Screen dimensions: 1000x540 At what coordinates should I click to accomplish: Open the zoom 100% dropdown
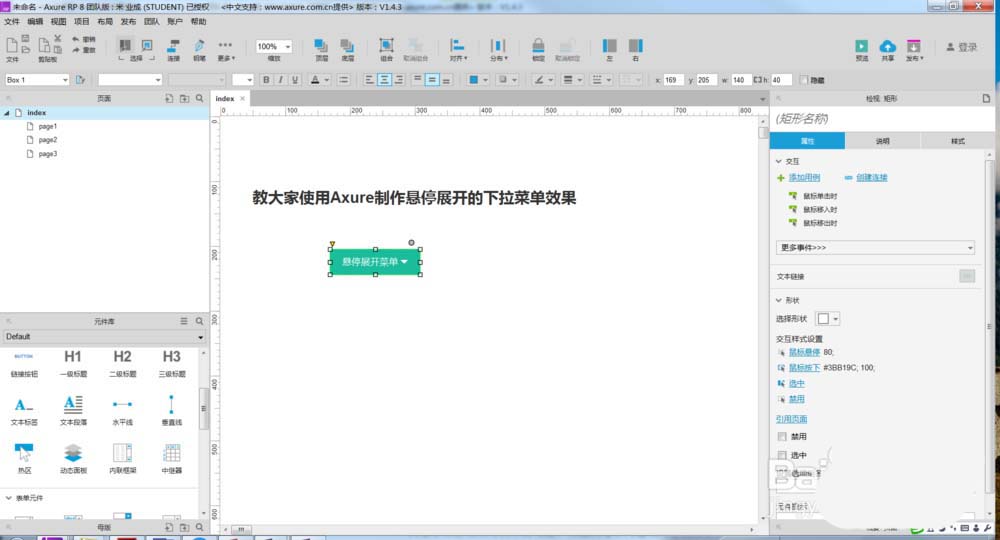click(274, 47)
